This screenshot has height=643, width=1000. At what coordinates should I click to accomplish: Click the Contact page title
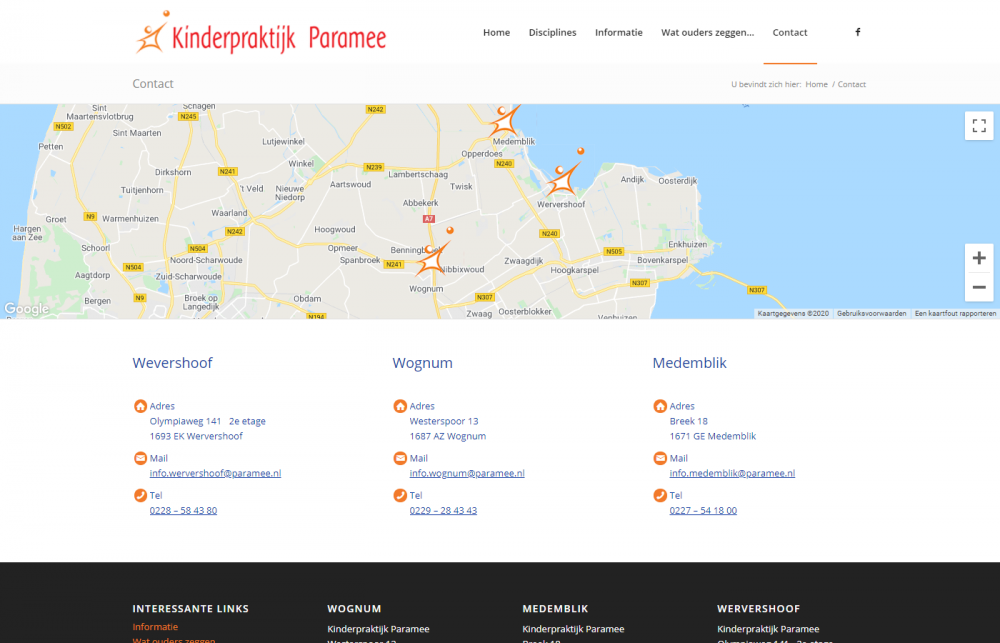(153, 84)
